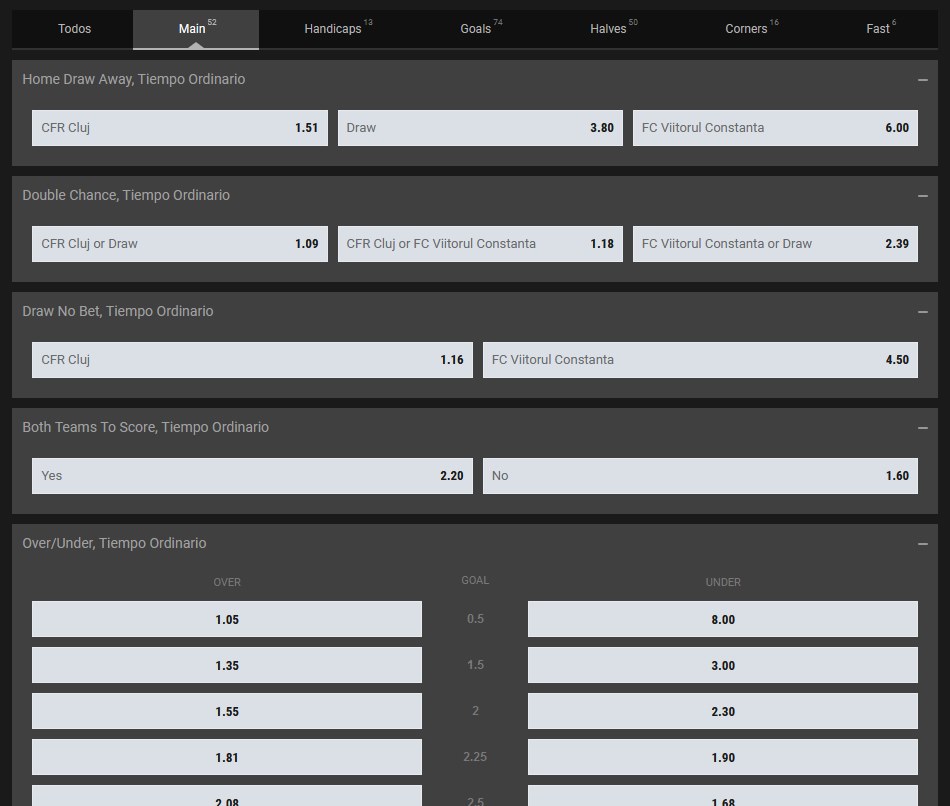Image resolution: width=950 pixels, height=806 pixels.
Task: Select Under 2.5 goals at 1.68
Action: tap(723, 800)
